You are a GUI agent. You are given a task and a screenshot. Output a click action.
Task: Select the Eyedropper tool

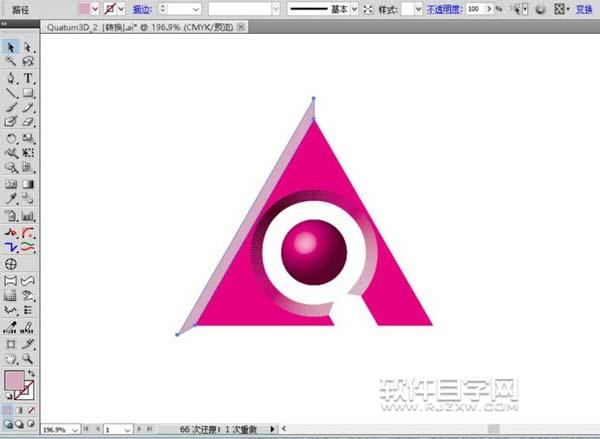[x=10, y=198]
